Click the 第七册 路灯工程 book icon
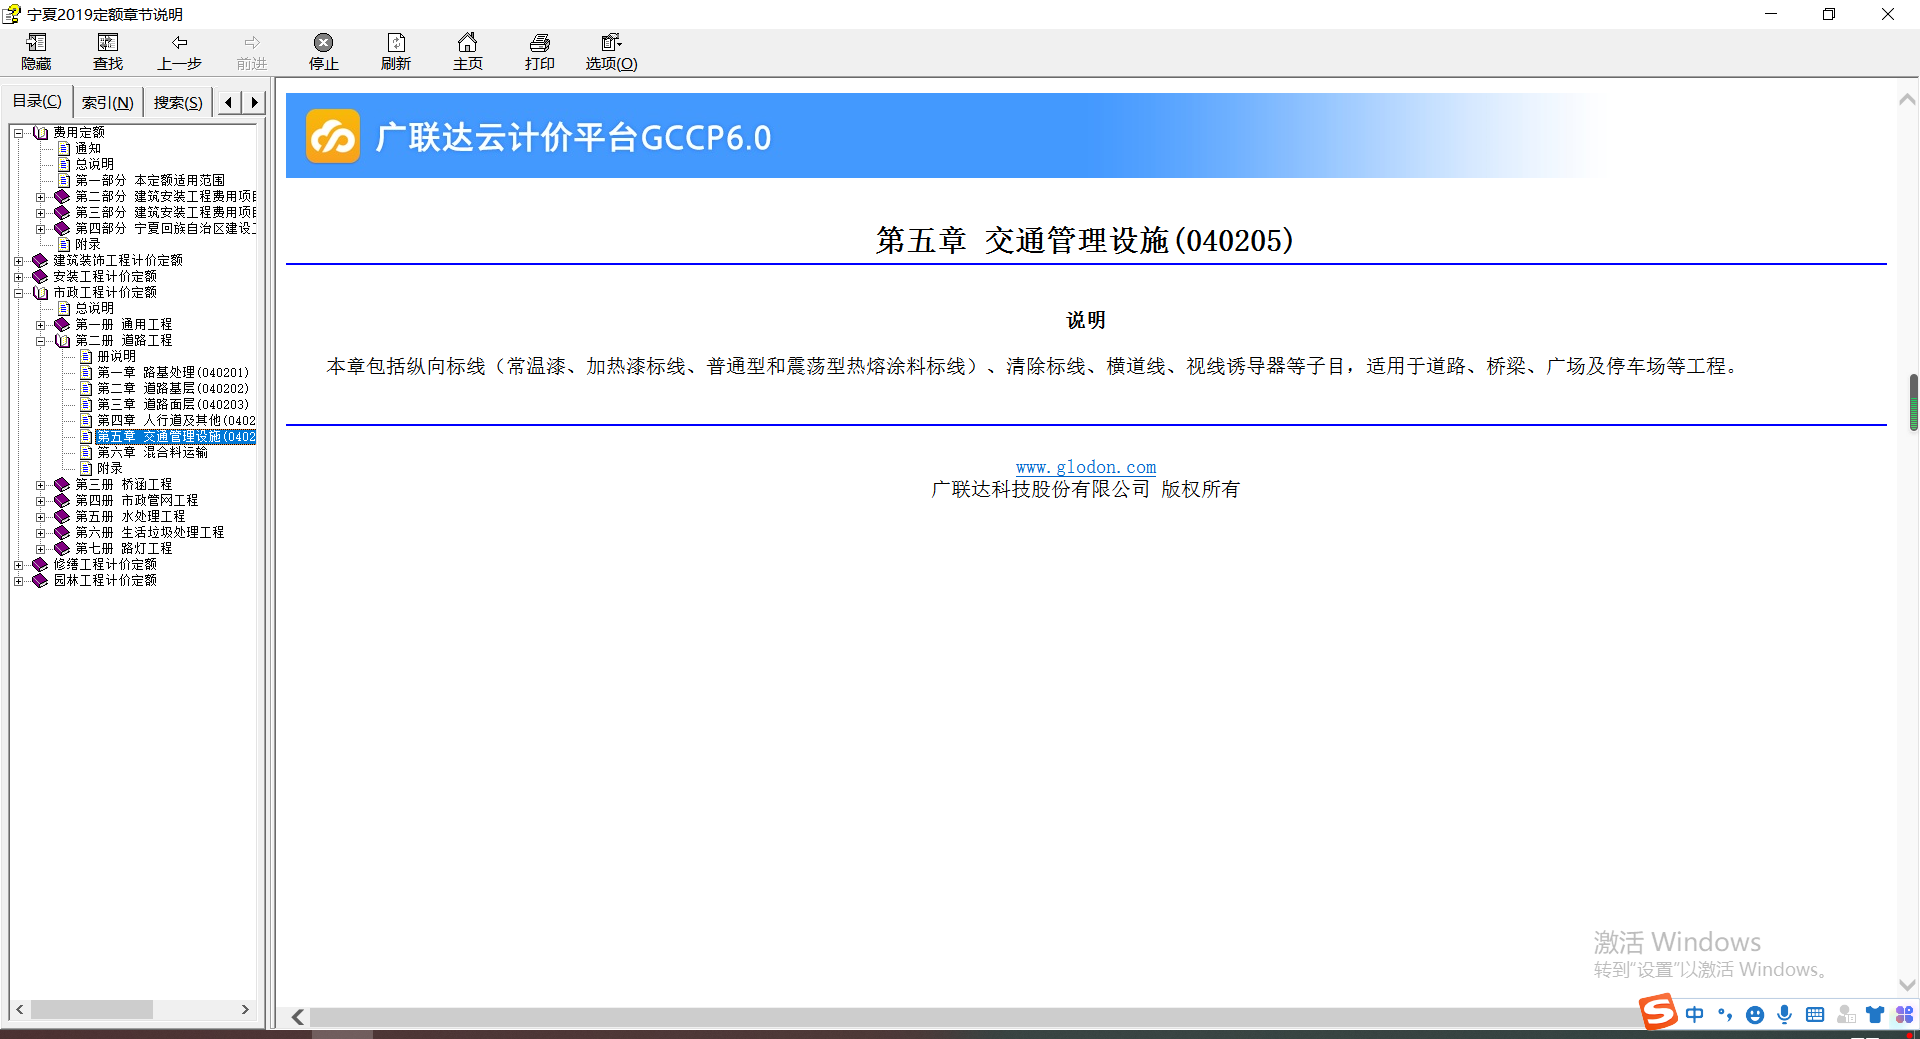This screenshot has width=1920, height=1039. 62,548
